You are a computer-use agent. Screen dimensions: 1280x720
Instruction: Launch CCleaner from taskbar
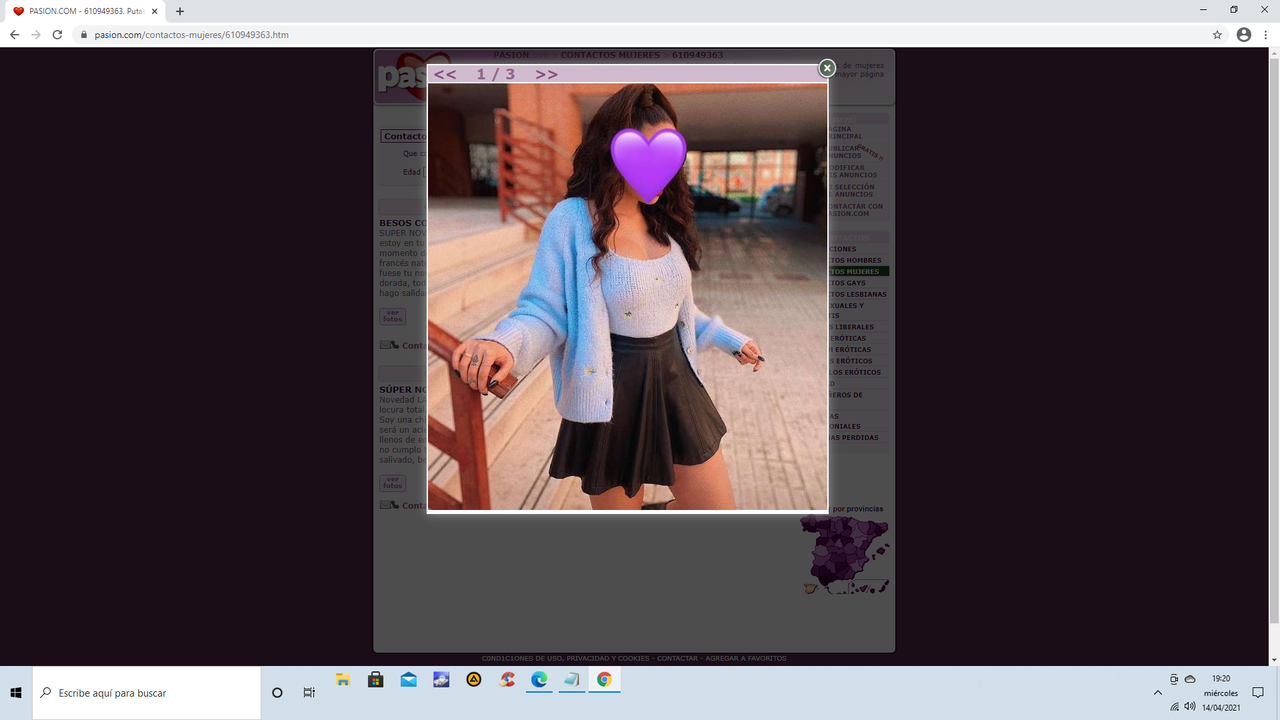point(507,680)
